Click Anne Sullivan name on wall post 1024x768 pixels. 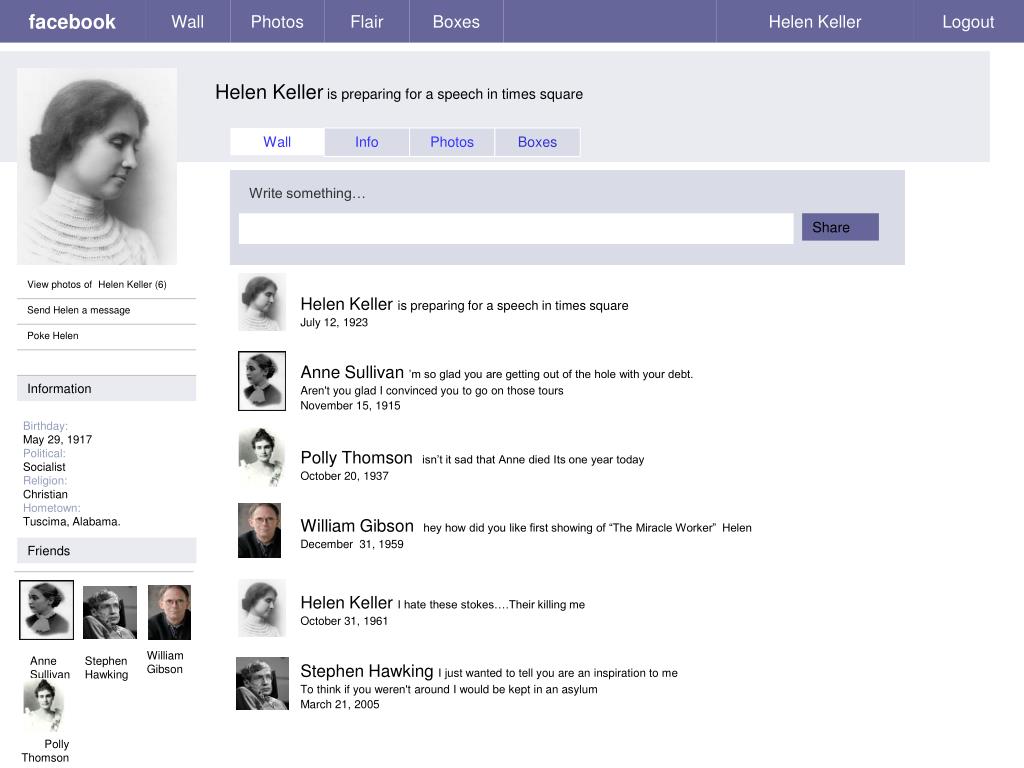point(352,372)
